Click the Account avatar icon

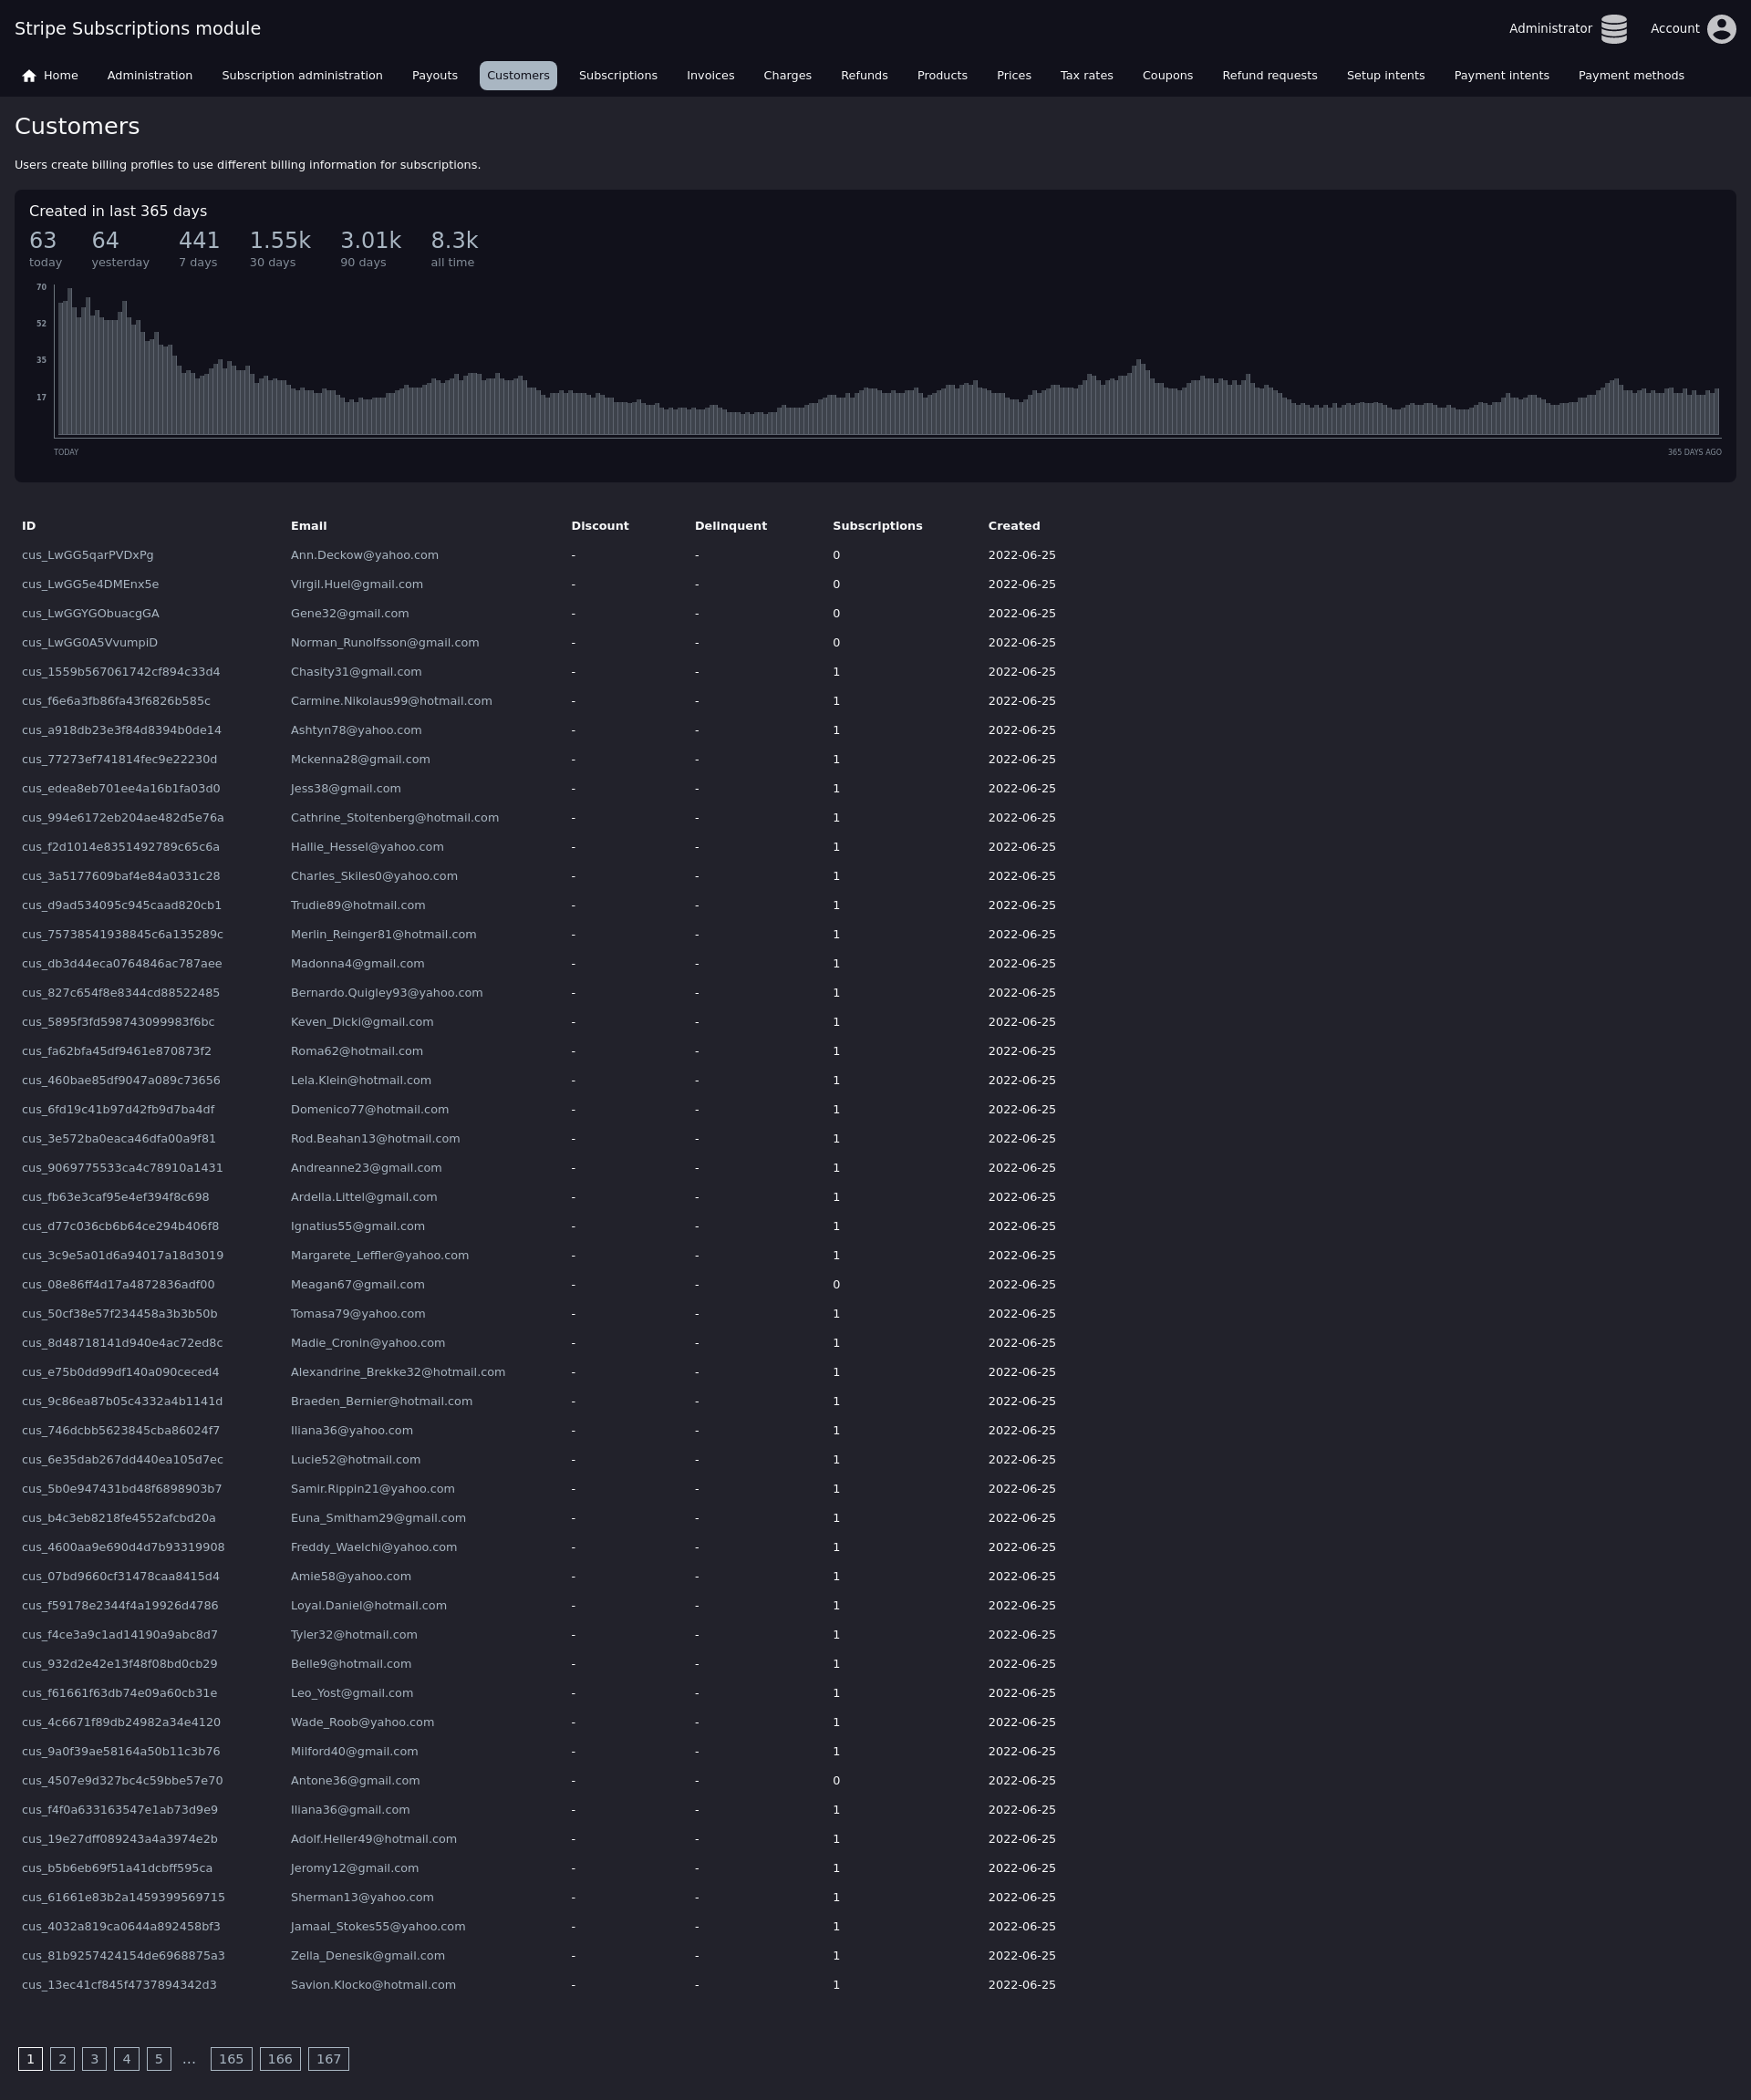point(1720,29)
